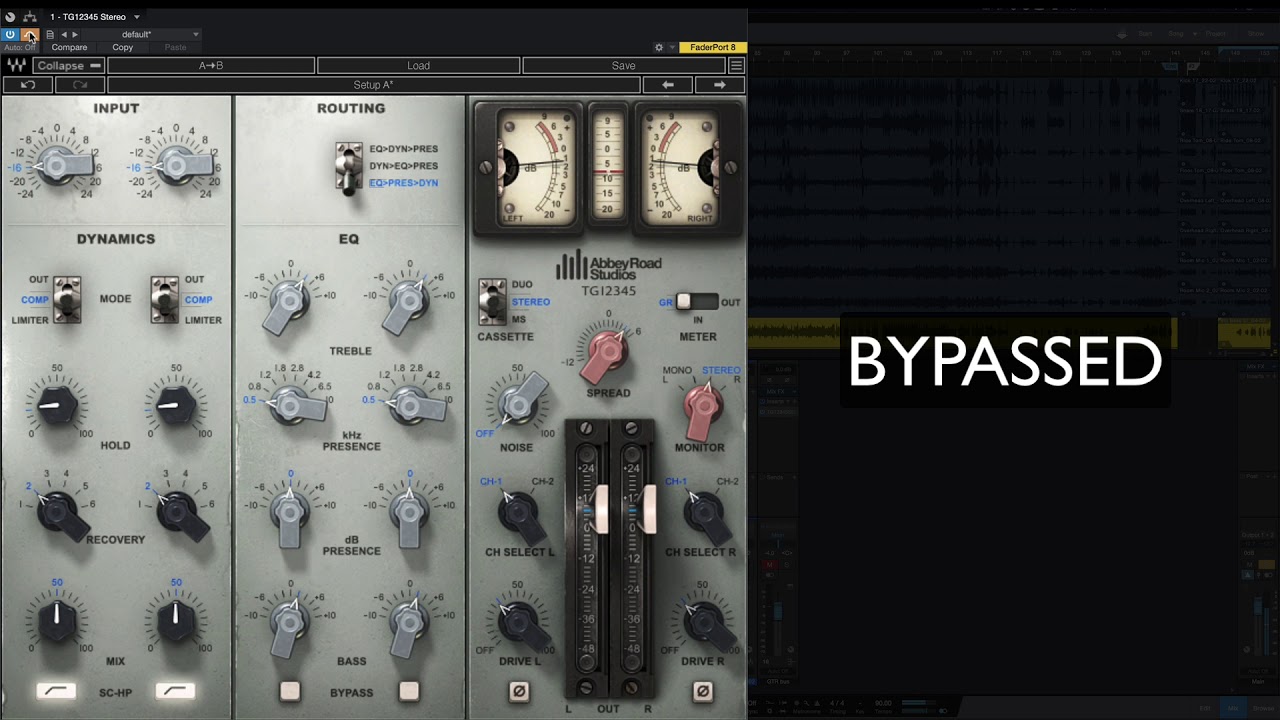Open the 1 - TG12345 Stereo dropdown
The height and width of the screenshot is (720, 1280).
click(x=95, y=17)
